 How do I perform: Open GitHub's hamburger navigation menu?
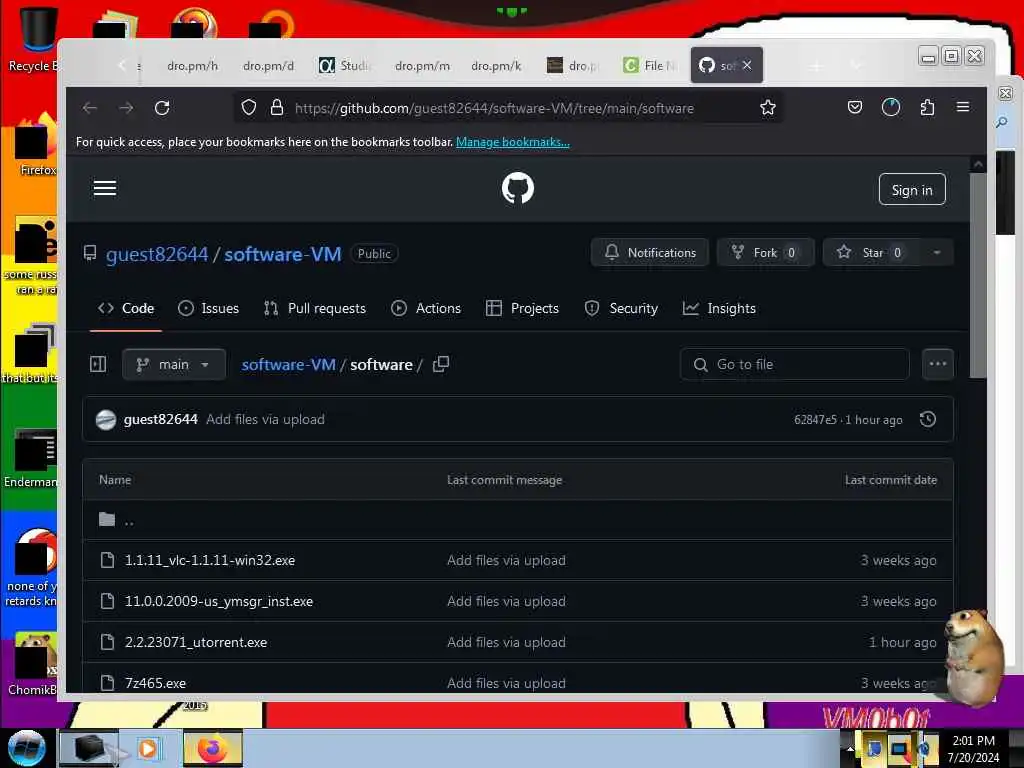click(105, 189)
